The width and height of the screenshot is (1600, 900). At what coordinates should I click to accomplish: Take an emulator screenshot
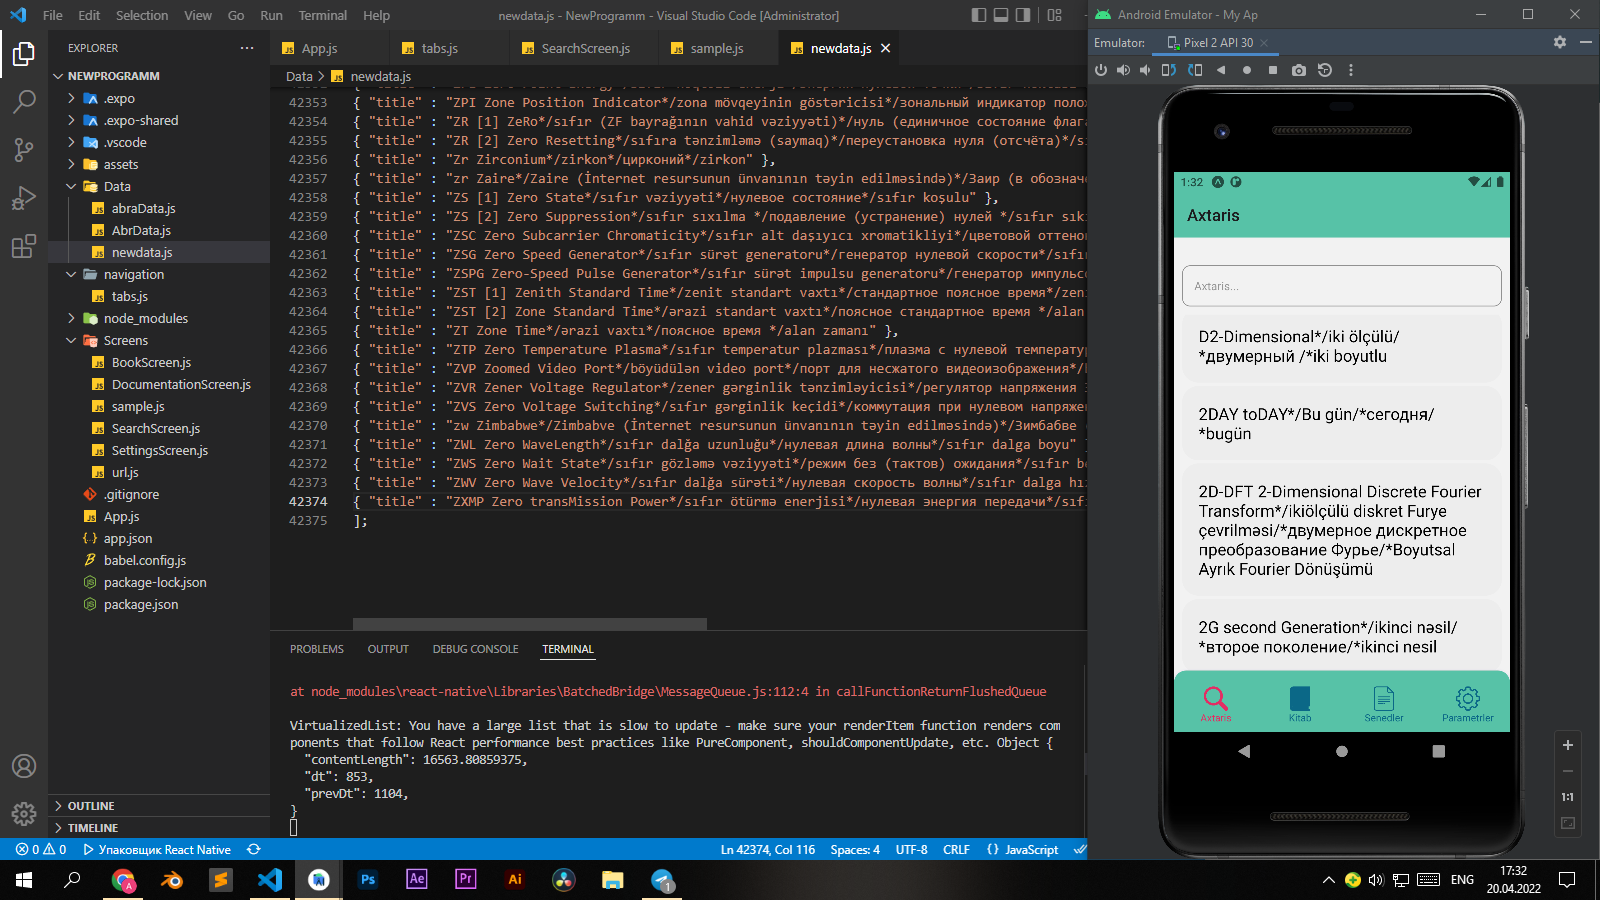pyautogui.click(x=1299, y=70)
